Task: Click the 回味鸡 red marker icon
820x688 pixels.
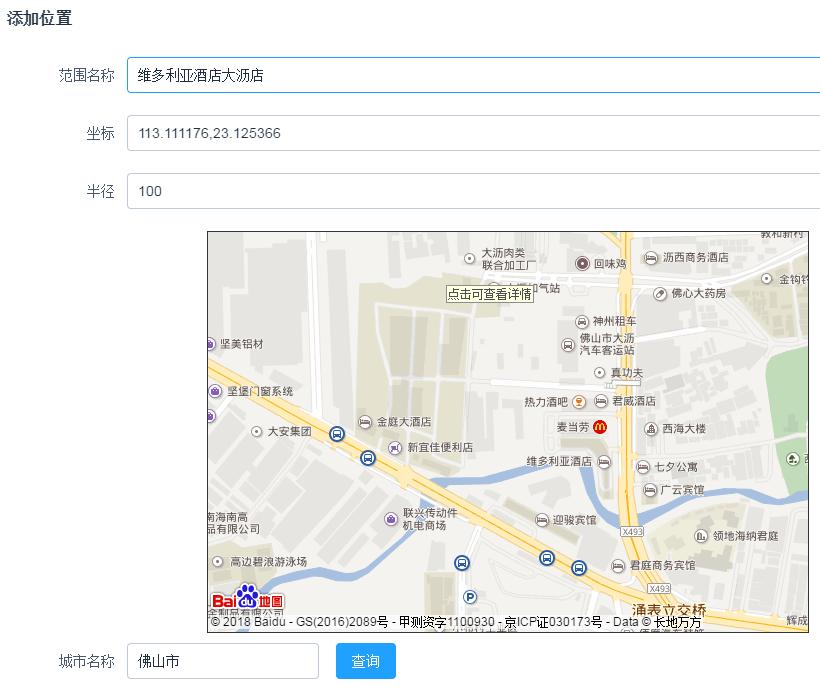Action: coord(581,262)
